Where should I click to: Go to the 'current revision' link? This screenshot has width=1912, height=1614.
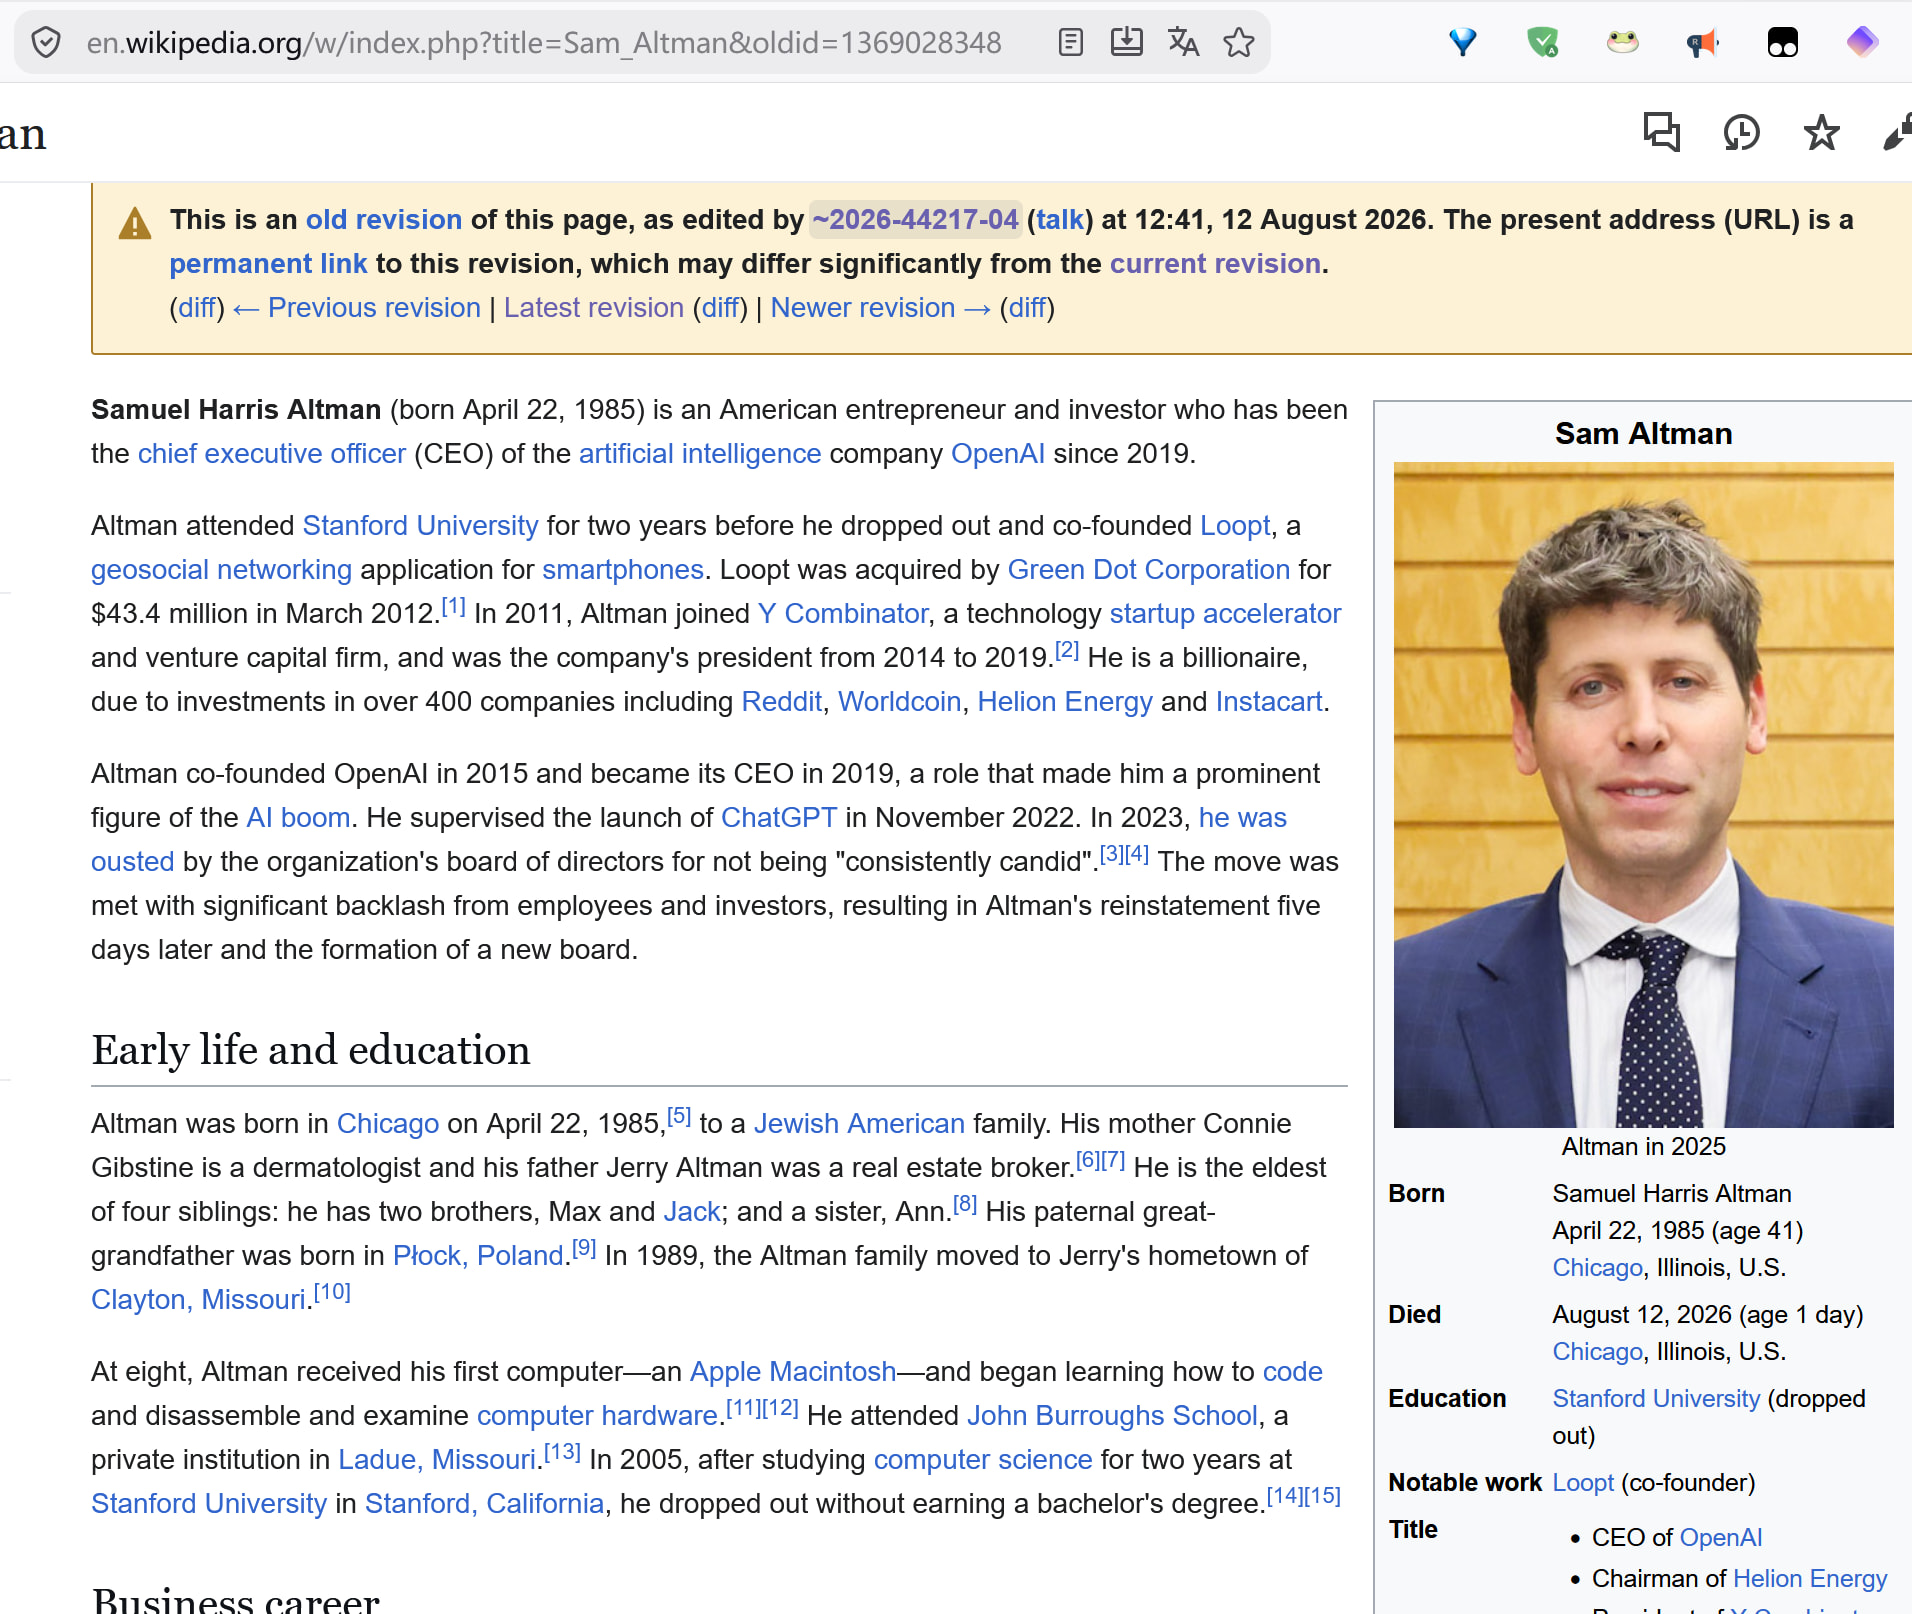[1215, 264]
